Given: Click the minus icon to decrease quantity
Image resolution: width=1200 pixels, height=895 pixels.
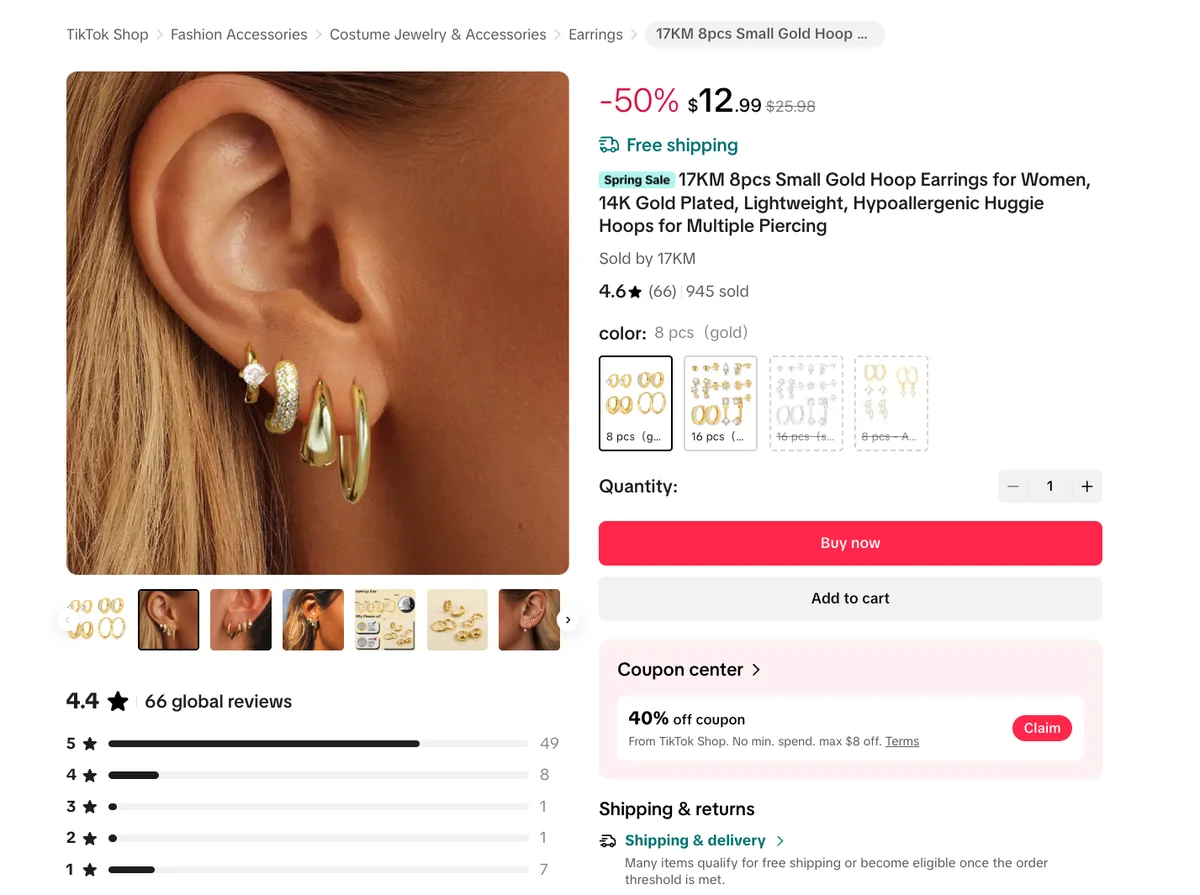Looking at the screenshot, I should [1013, 486].
